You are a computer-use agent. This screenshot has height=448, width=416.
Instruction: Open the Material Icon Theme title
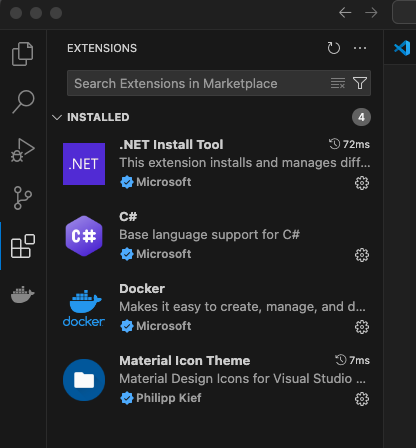click(185, 361)
